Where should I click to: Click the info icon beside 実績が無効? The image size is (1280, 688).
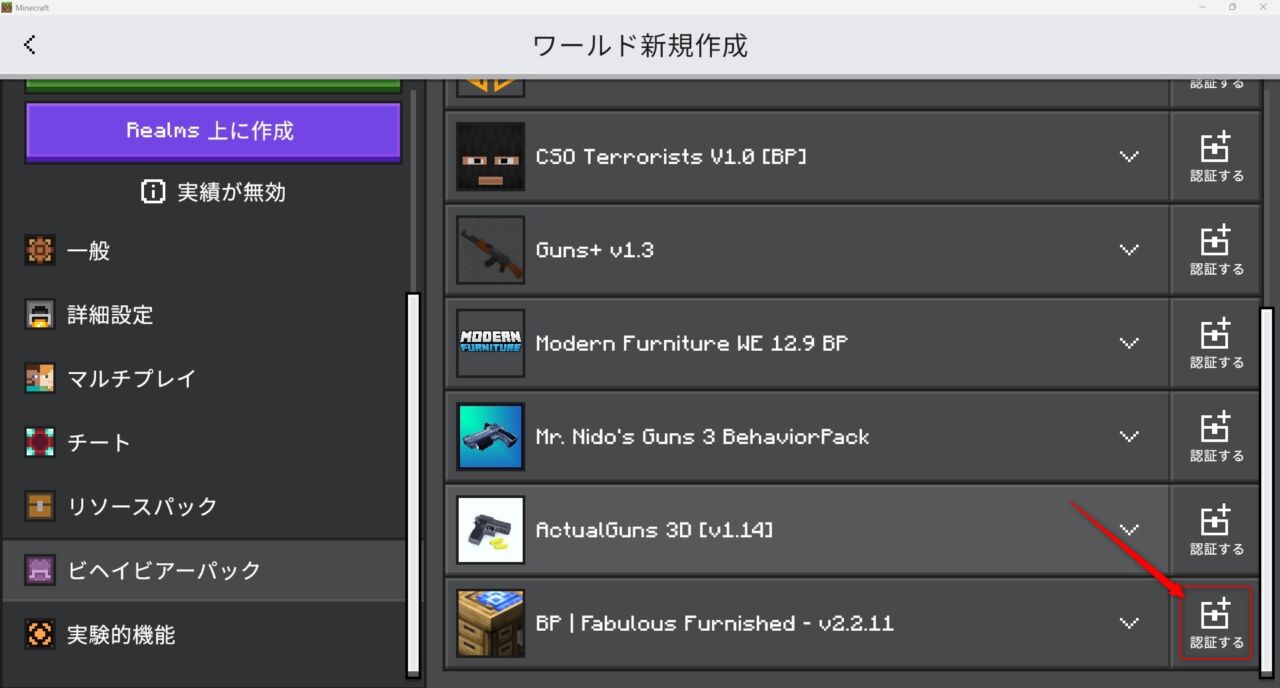[152, 192]
